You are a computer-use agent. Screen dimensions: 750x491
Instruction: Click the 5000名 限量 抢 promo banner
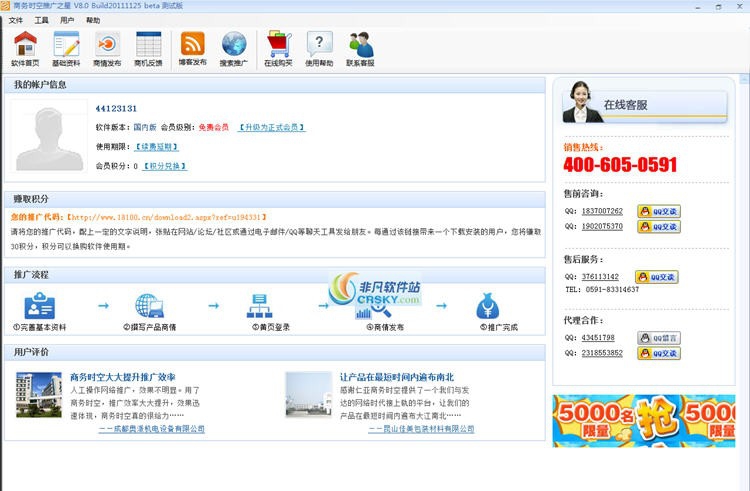click(644, 421)
